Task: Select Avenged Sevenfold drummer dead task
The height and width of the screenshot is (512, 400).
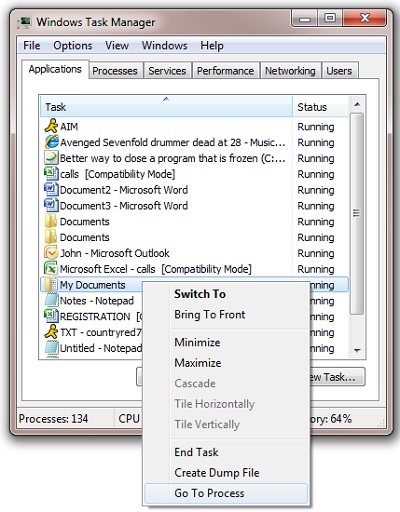Action: [194, 142]
